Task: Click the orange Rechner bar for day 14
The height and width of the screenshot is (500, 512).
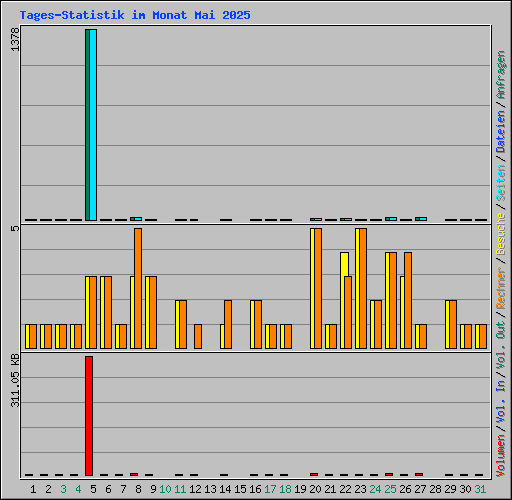Action: pos(228,325)
